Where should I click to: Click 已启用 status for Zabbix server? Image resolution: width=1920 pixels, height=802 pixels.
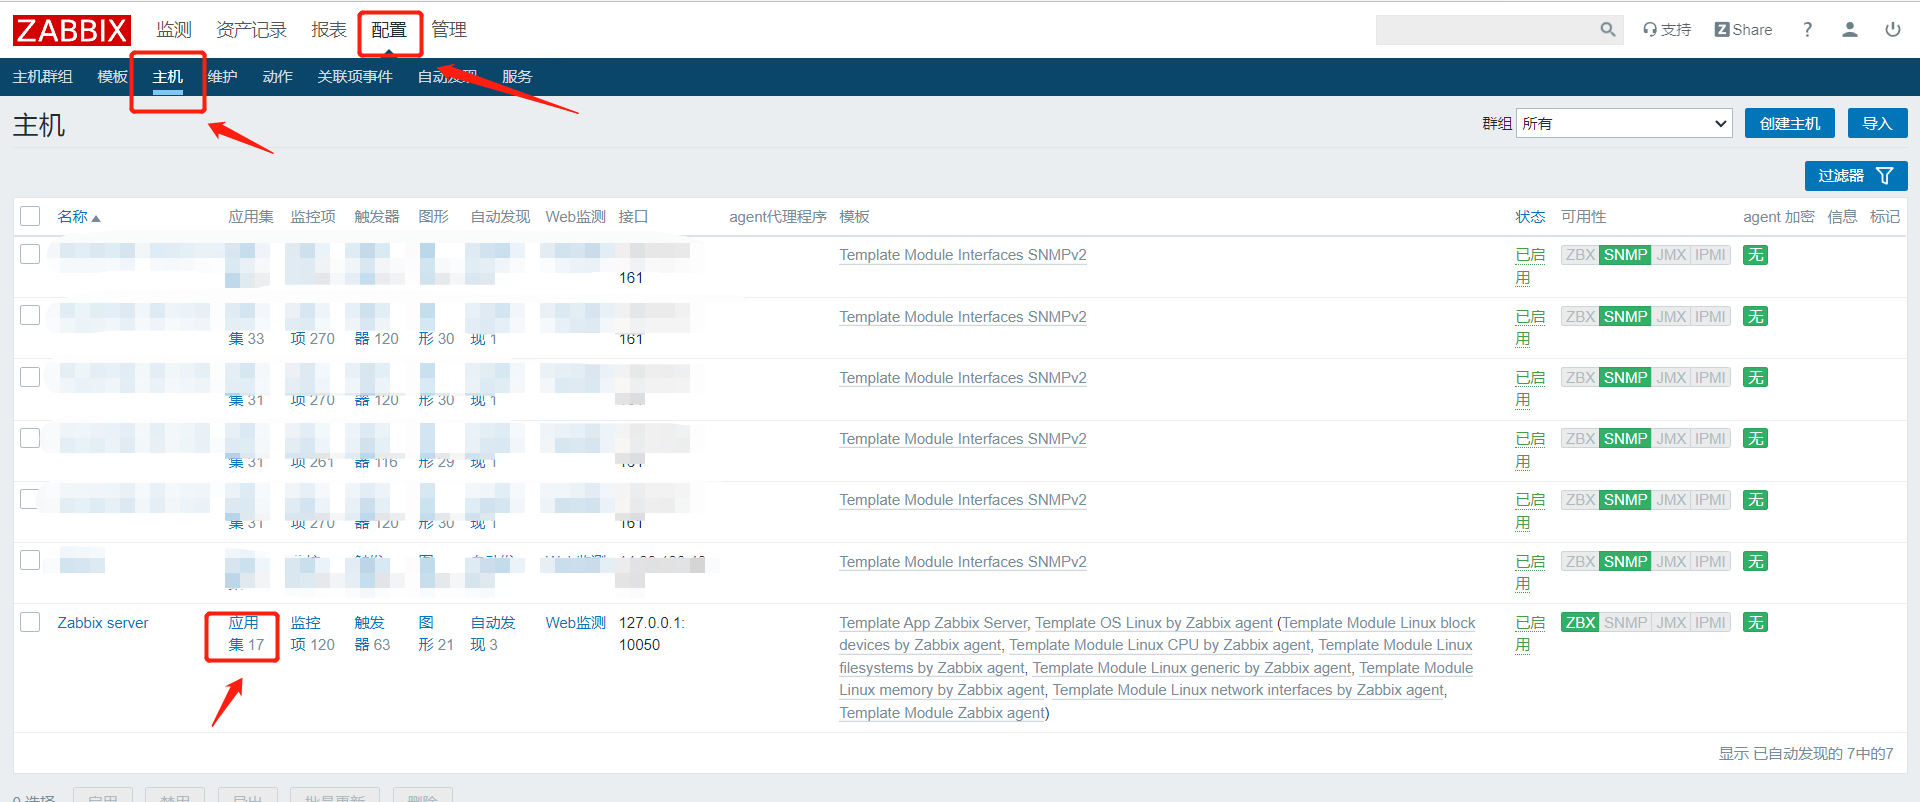coord(1530,633)
